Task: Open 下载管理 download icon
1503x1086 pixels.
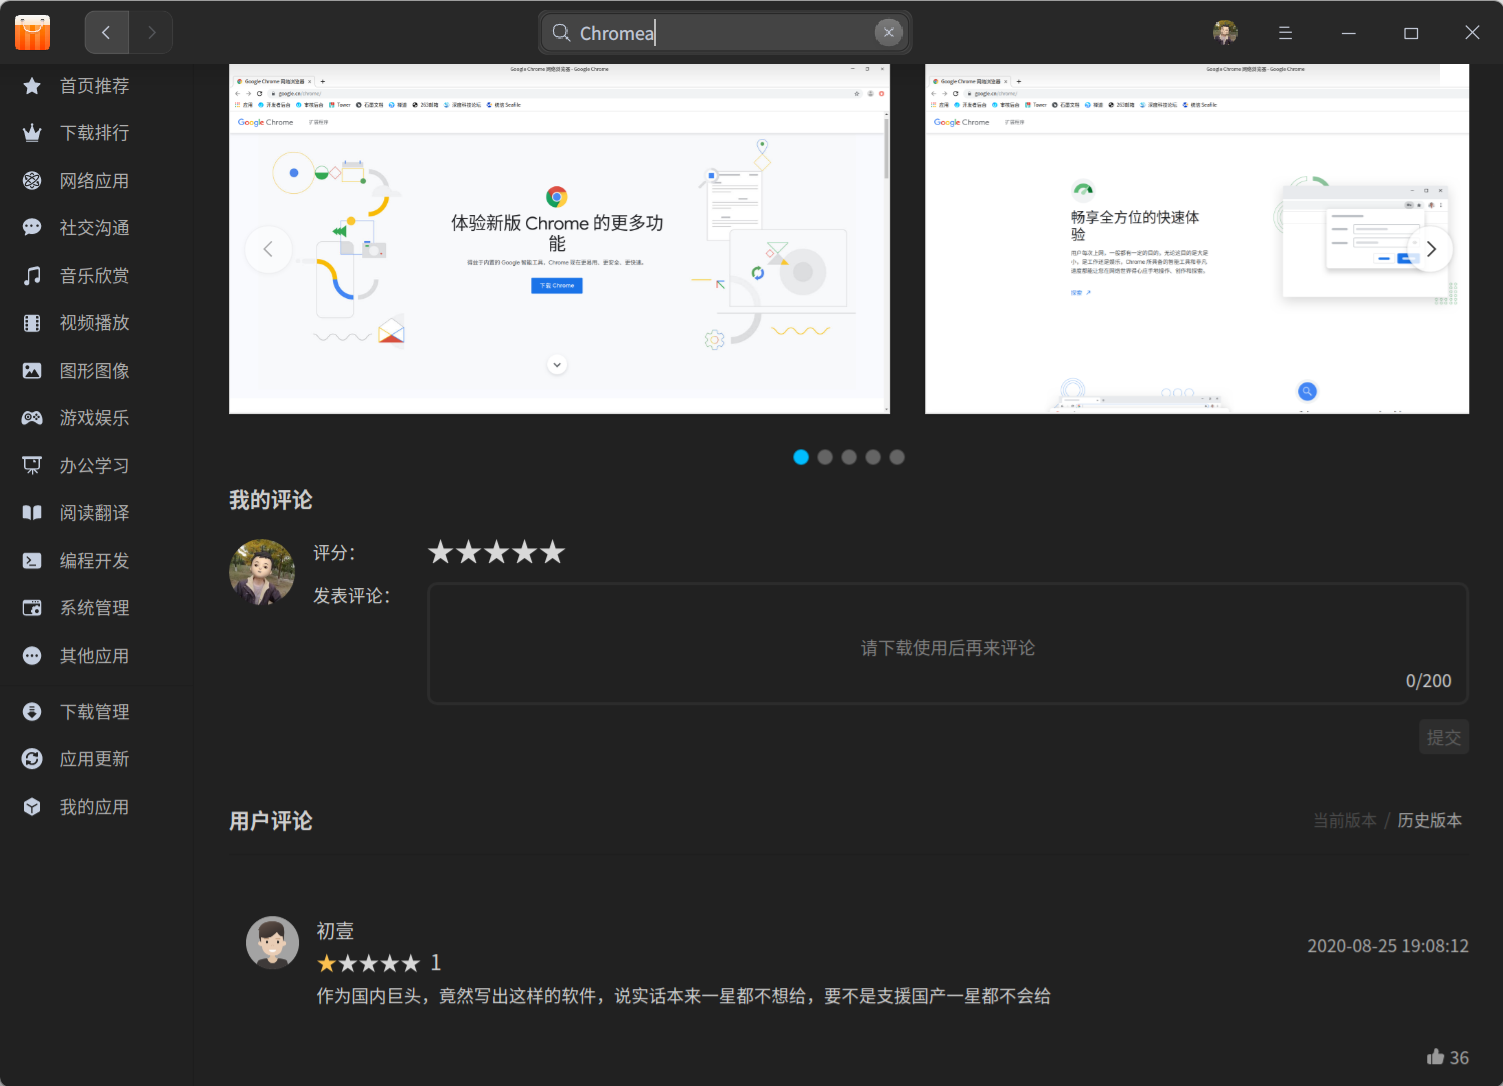Action: coord(32,712)
